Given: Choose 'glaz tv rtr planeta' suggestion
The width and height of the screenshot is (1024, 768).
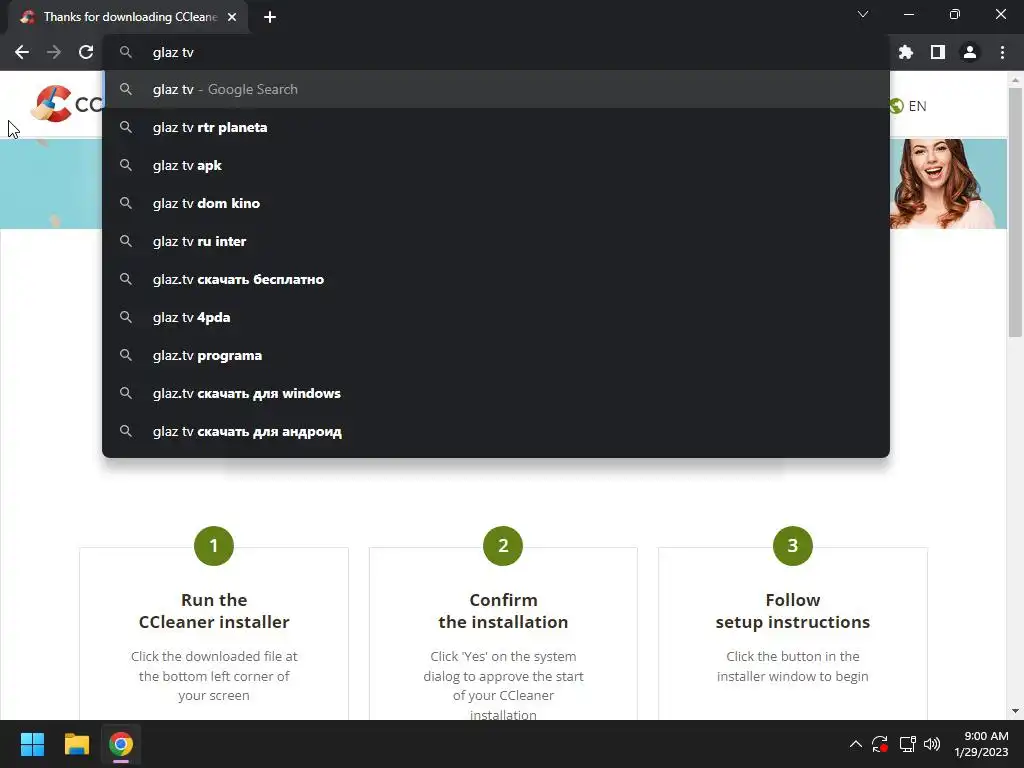Looking at the screenshot, I should (496, 127).
